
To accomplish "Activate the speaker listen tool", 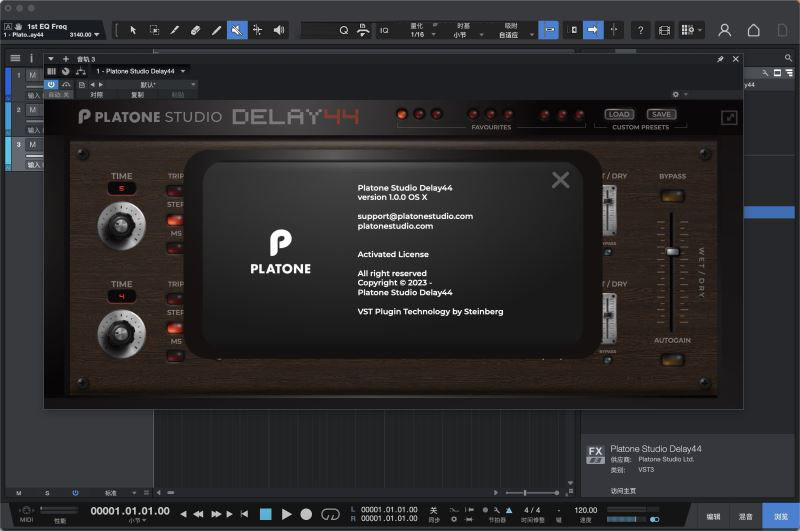I will pyautogui.click(x=279, y=30).
